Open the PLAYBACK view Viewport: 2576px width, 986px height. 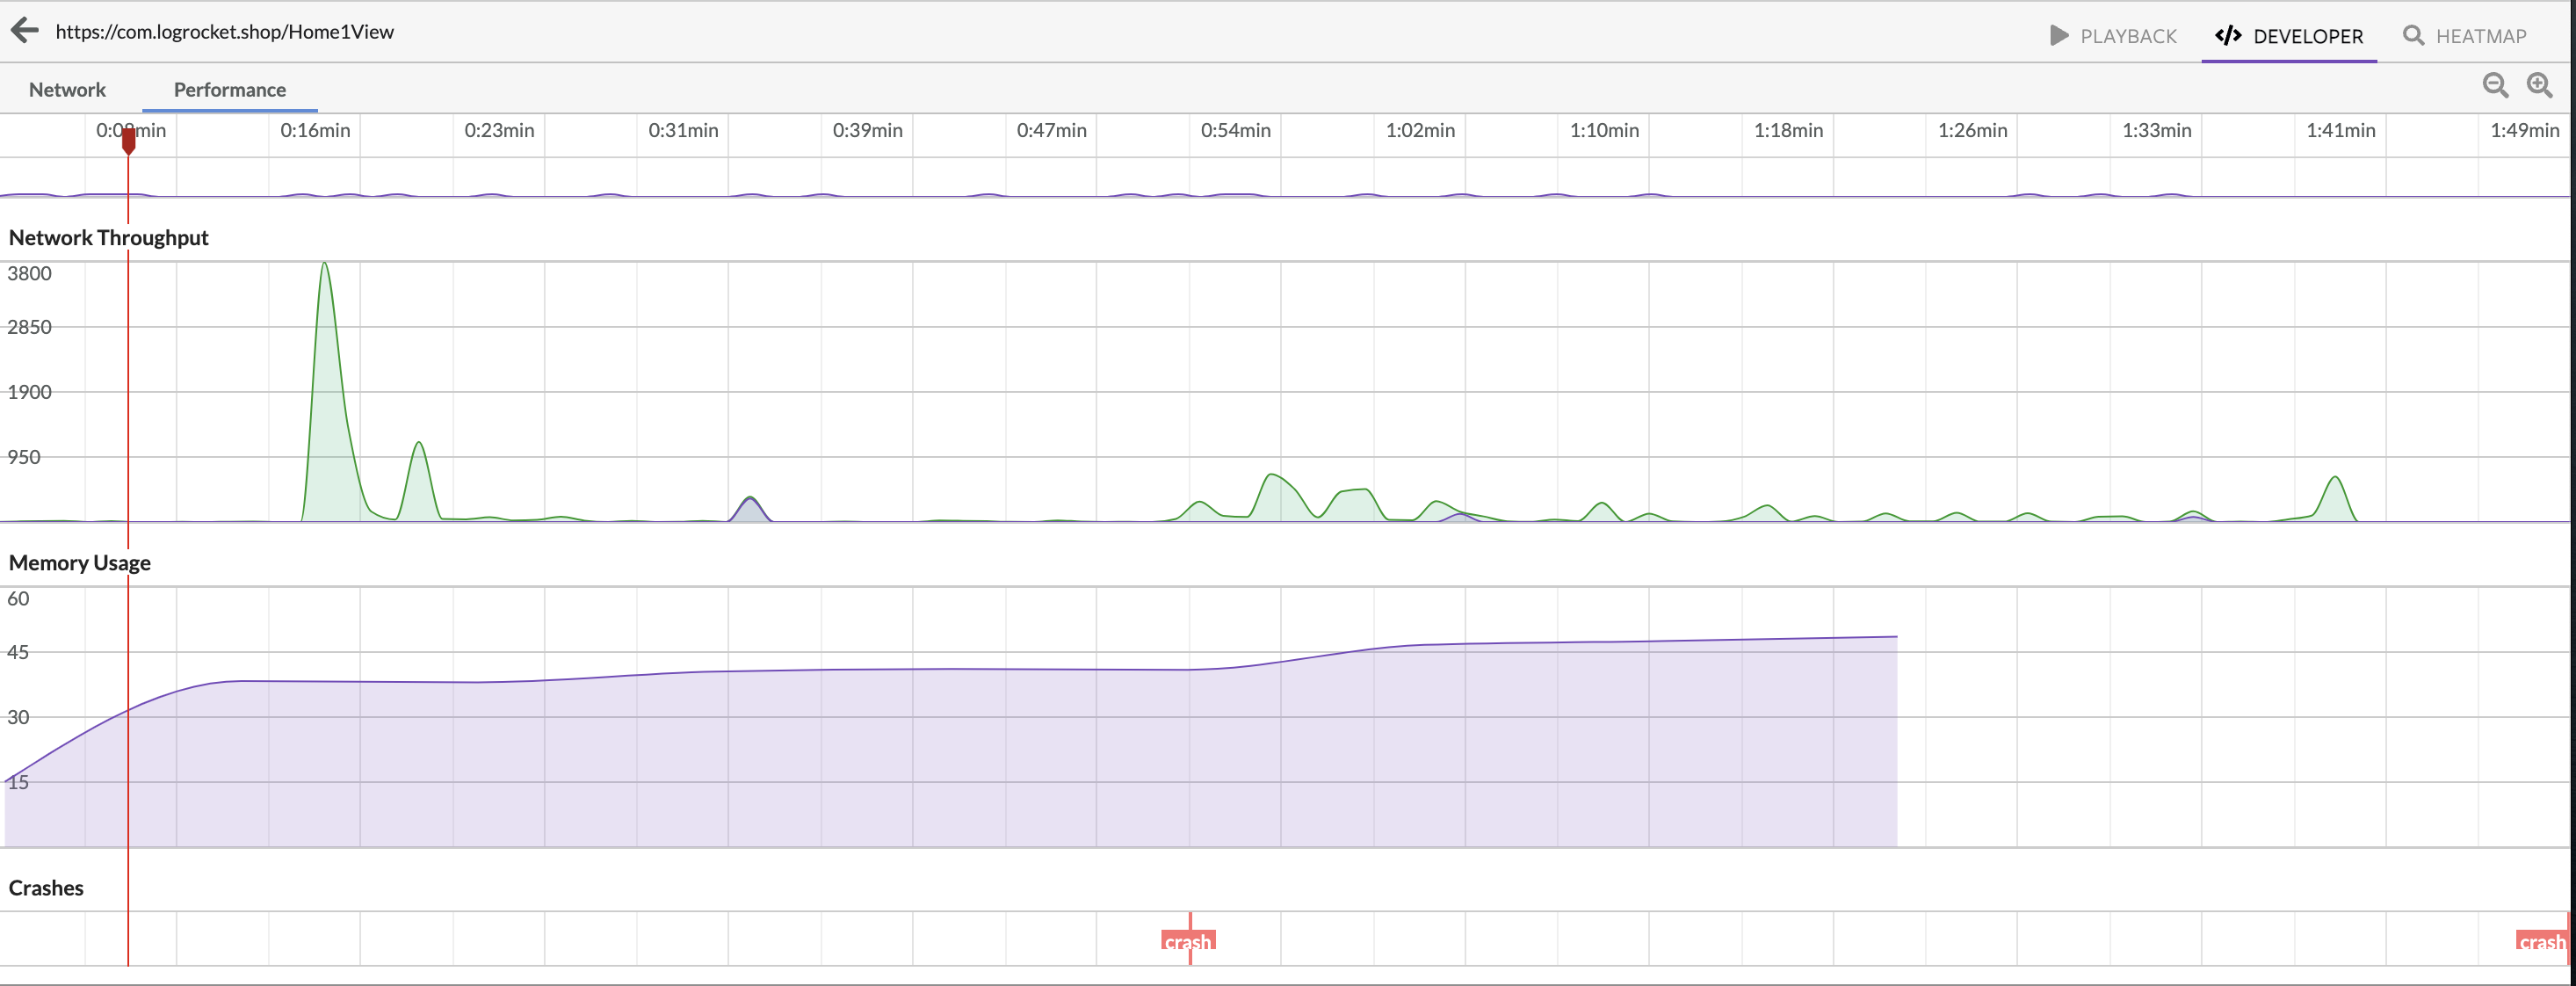(2128, 36)
